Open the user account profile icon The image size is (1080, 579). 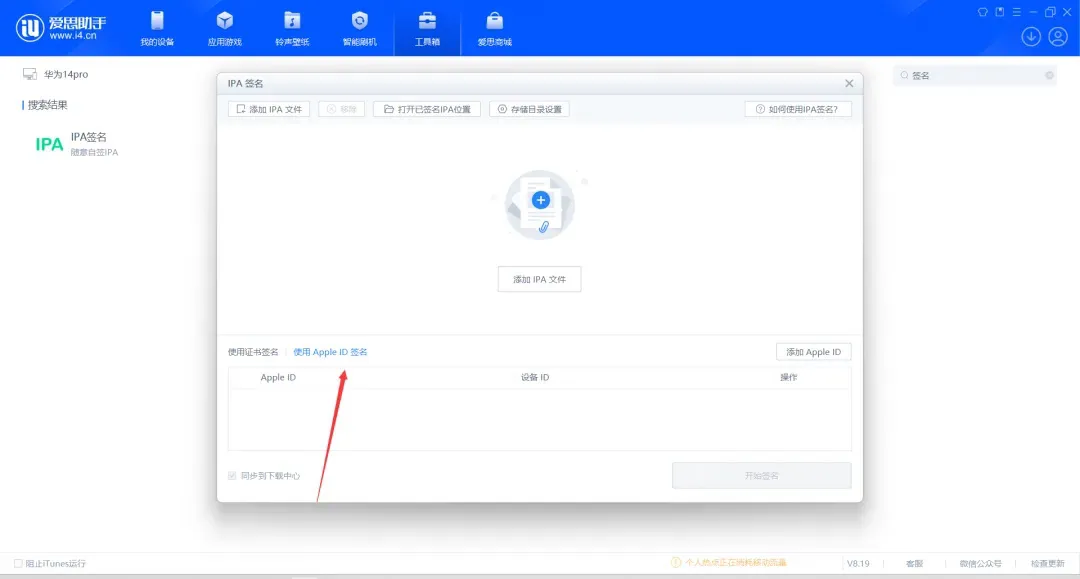(1058, 37)
